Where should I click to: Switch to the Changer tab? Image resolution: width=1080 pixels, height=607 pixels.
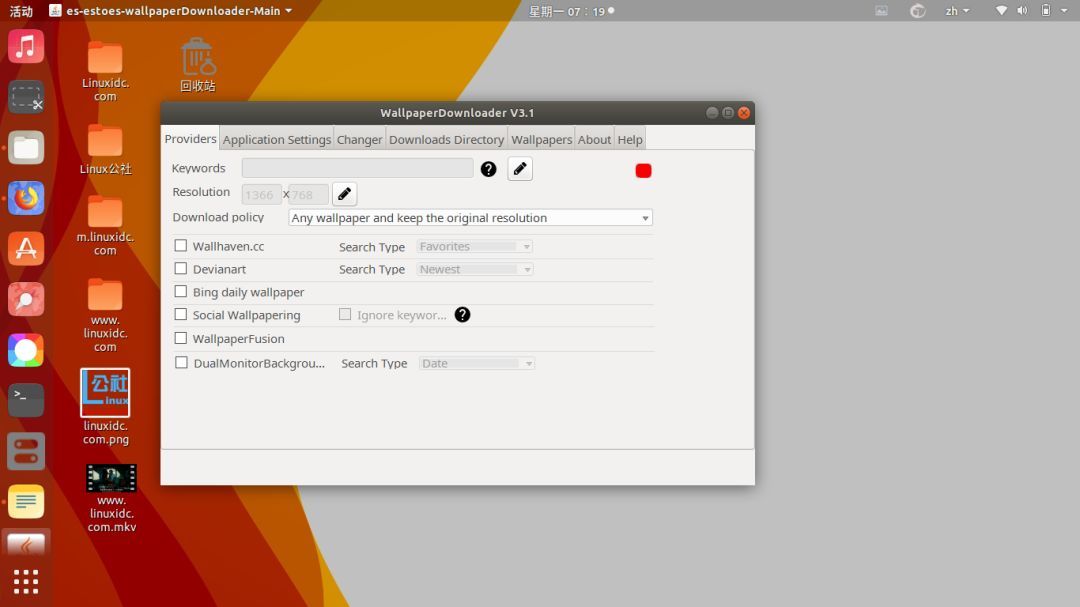click(360, 139)
